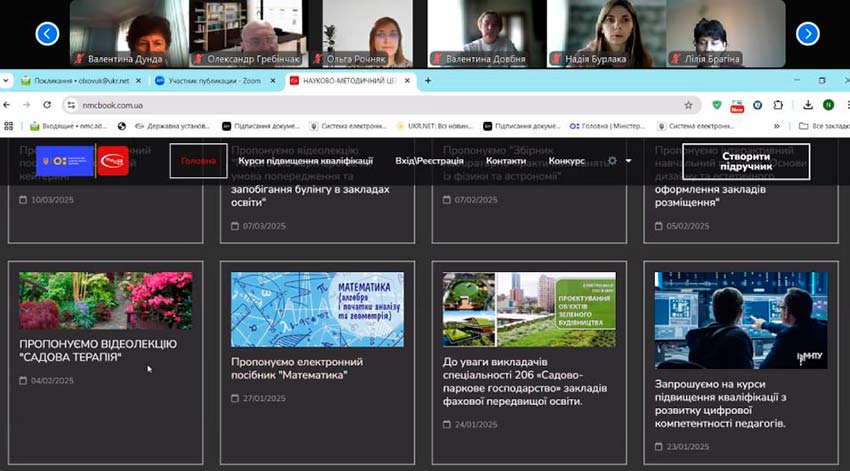Open the UKR.NET: Всі новин... bookmark
Viewport: 850px width, 471px height.
pyautogui.click(x=435, y=126)
